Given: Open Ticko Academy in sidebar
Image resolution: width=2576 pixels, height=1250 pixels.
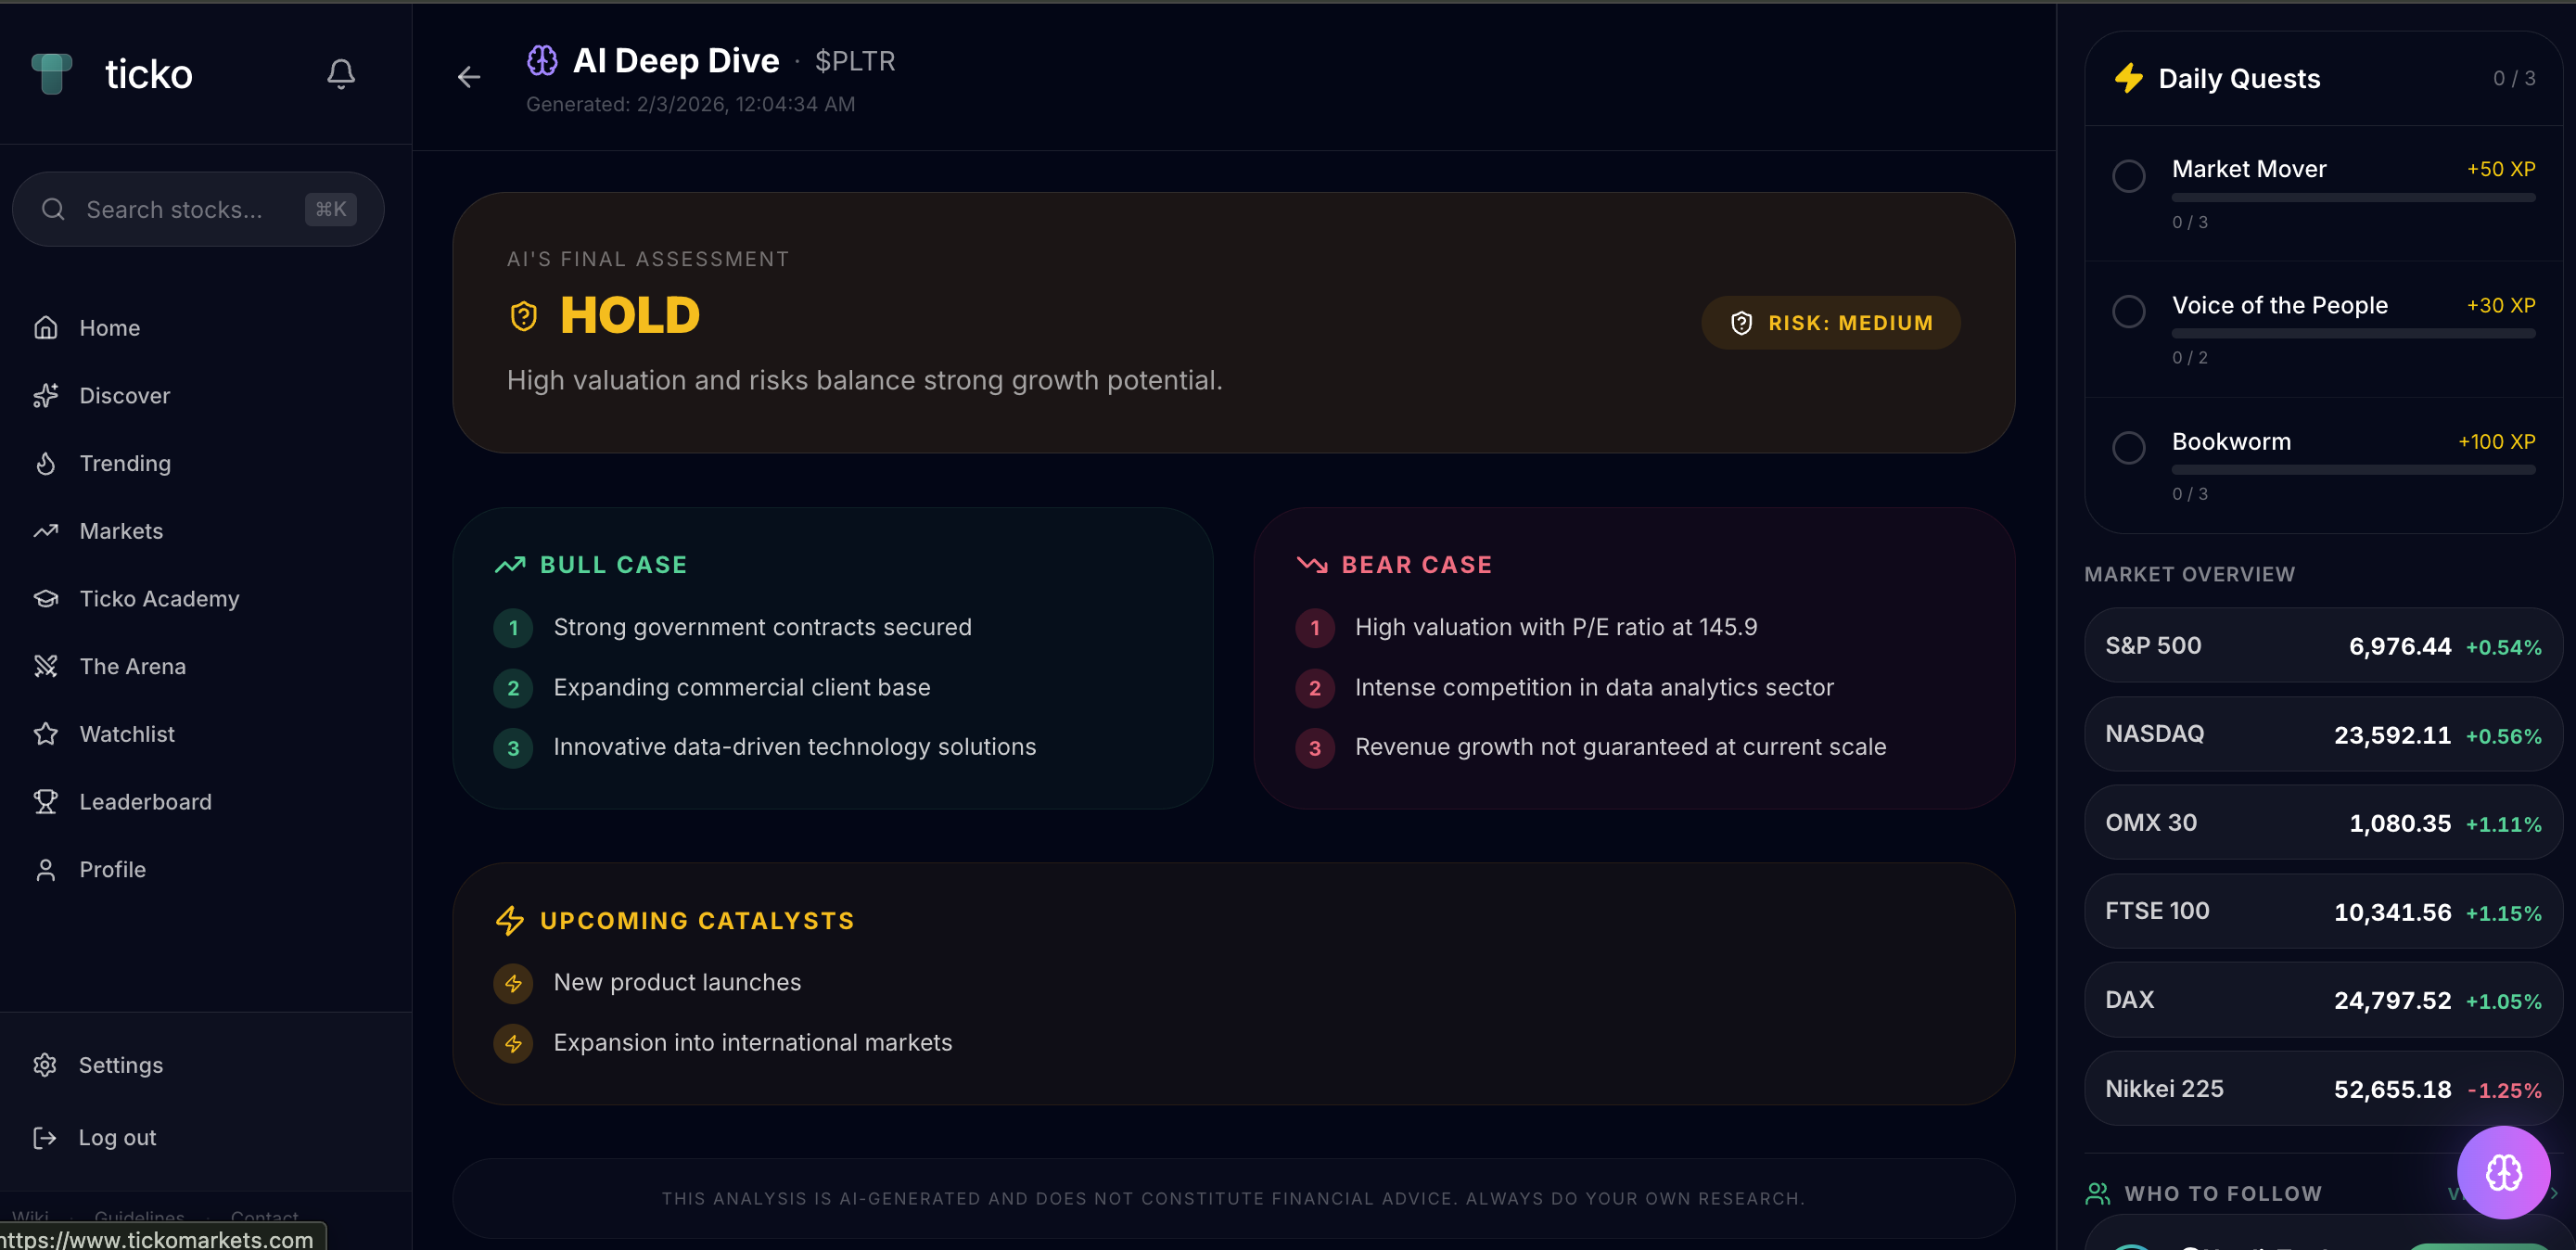Looking at the screenshot, I should pos(159,598).
